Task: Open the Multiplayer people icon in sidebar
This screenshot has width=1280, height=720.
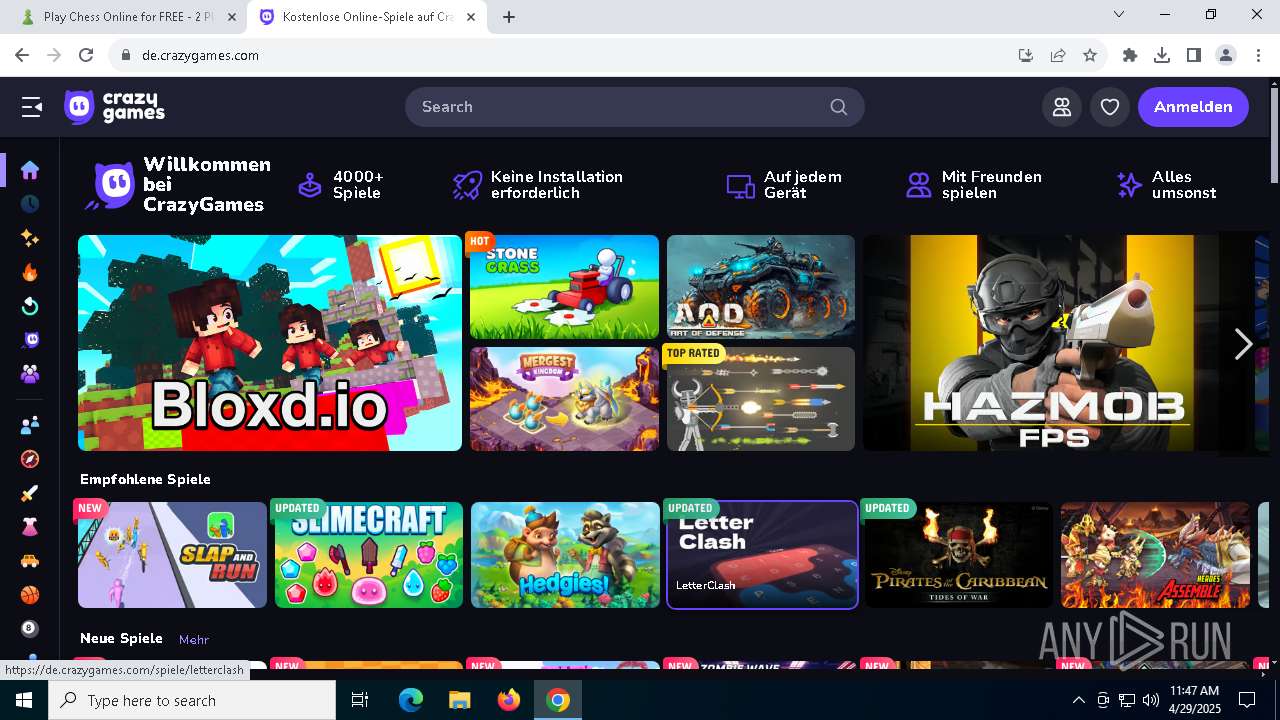Action: tap(30, 374)
